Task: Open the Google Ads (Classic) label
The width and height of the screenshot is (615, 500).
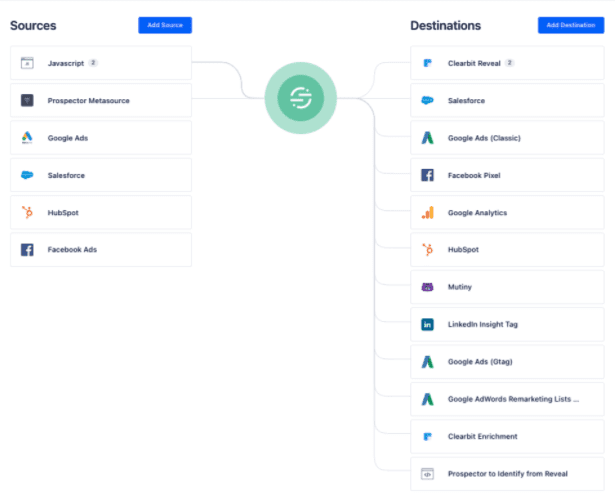Action: pyautogui.click(x=484, y=138)
